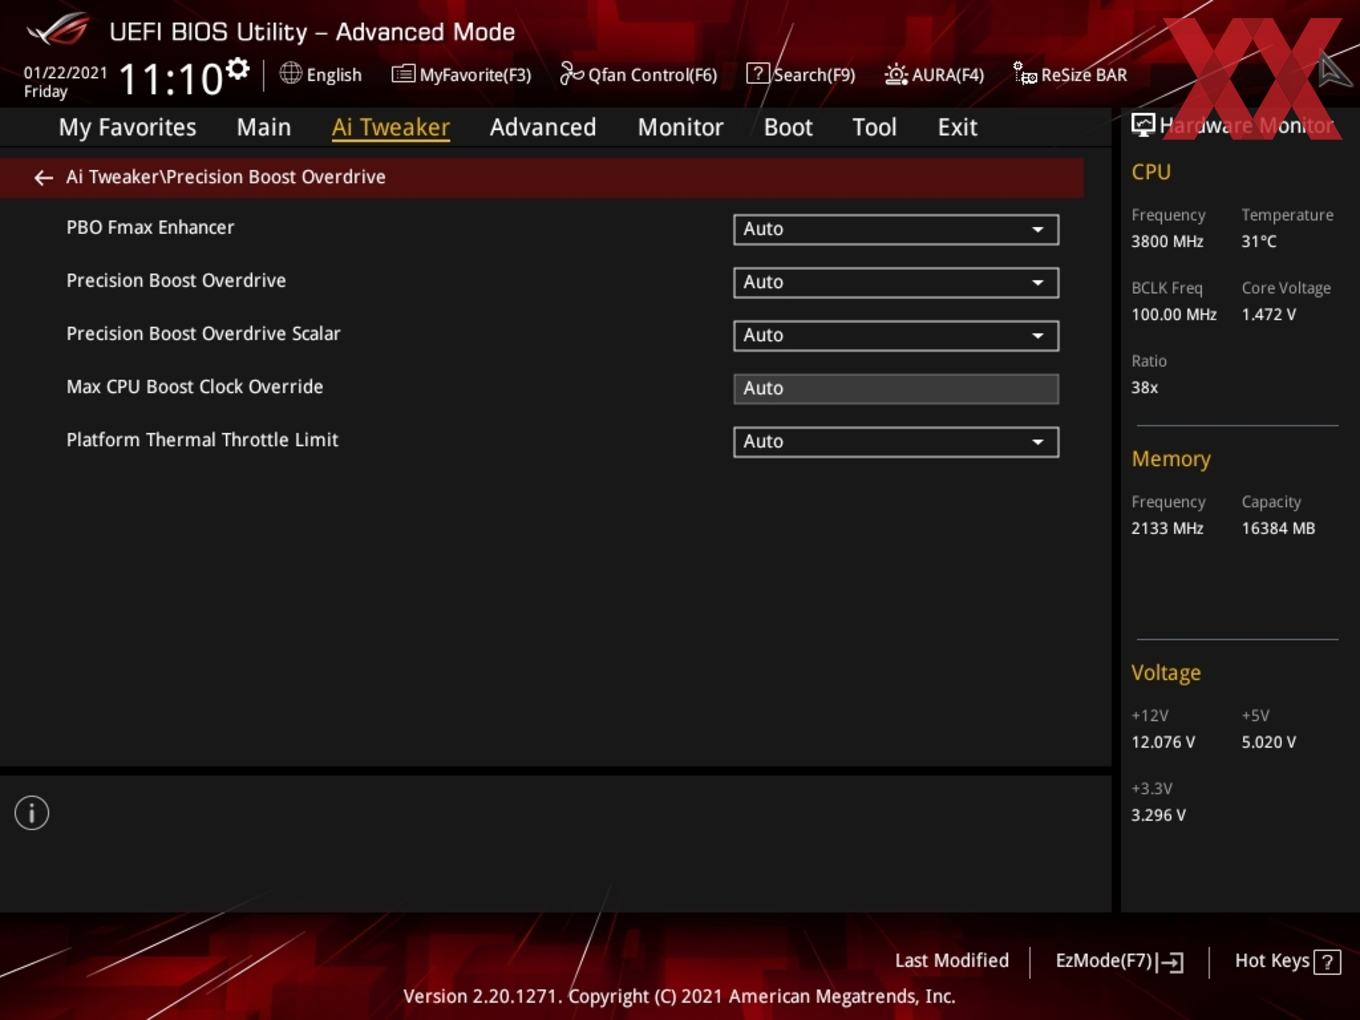Image resolution: width=1360 pixels, height=1020 pixels.
Task: Open the Monitor tab
Action: [680, 127]
